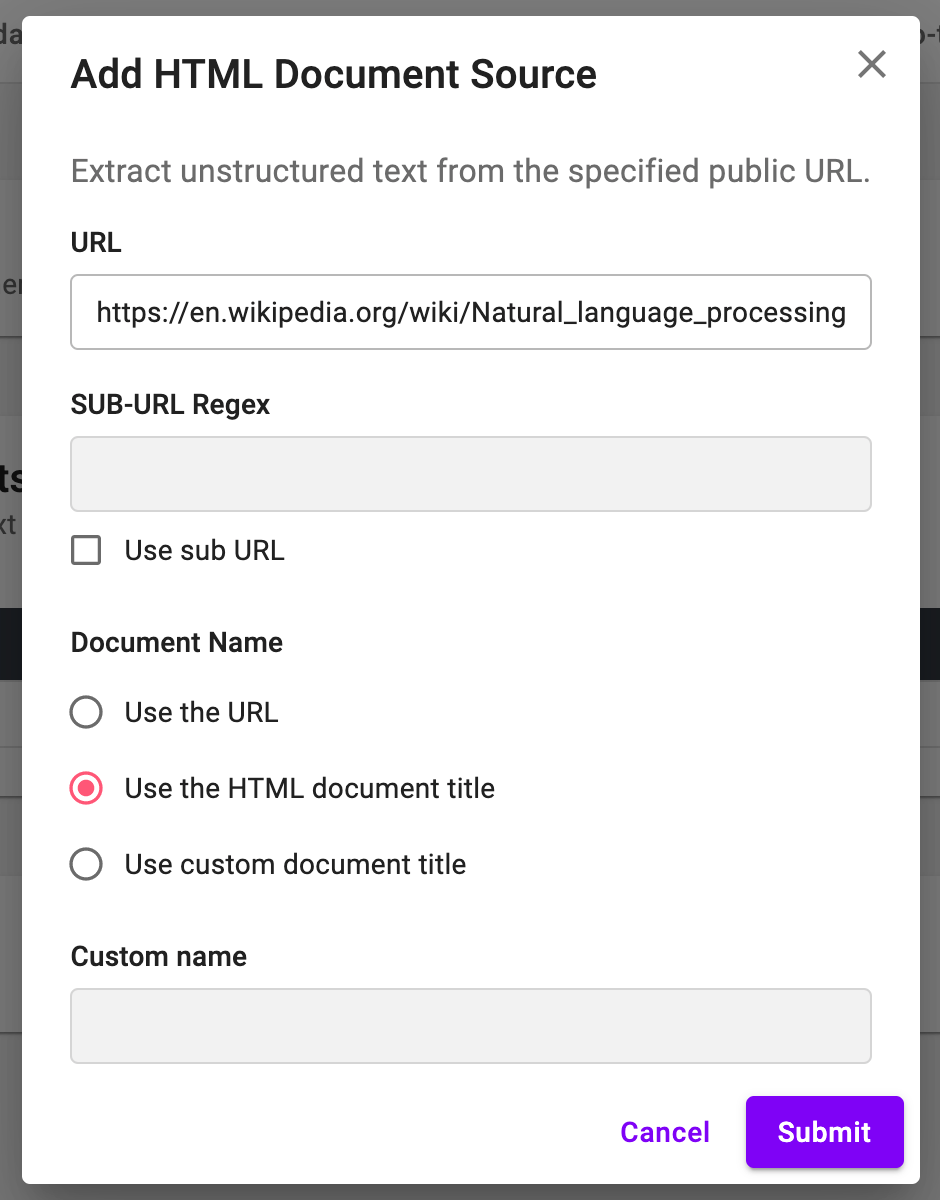Pick the custom document title radio button
Image resolution: width=940 pixels, height=1200 pixels.
click(86, 864)
